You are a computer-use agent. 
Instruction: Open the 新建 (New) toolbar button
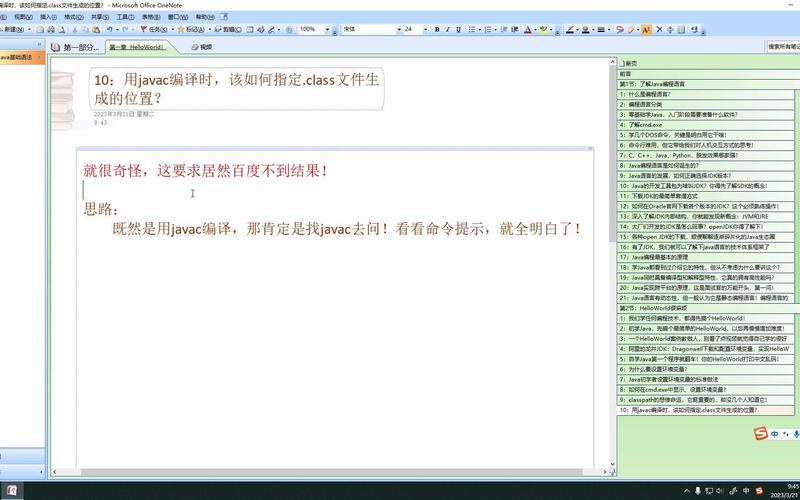15,30
